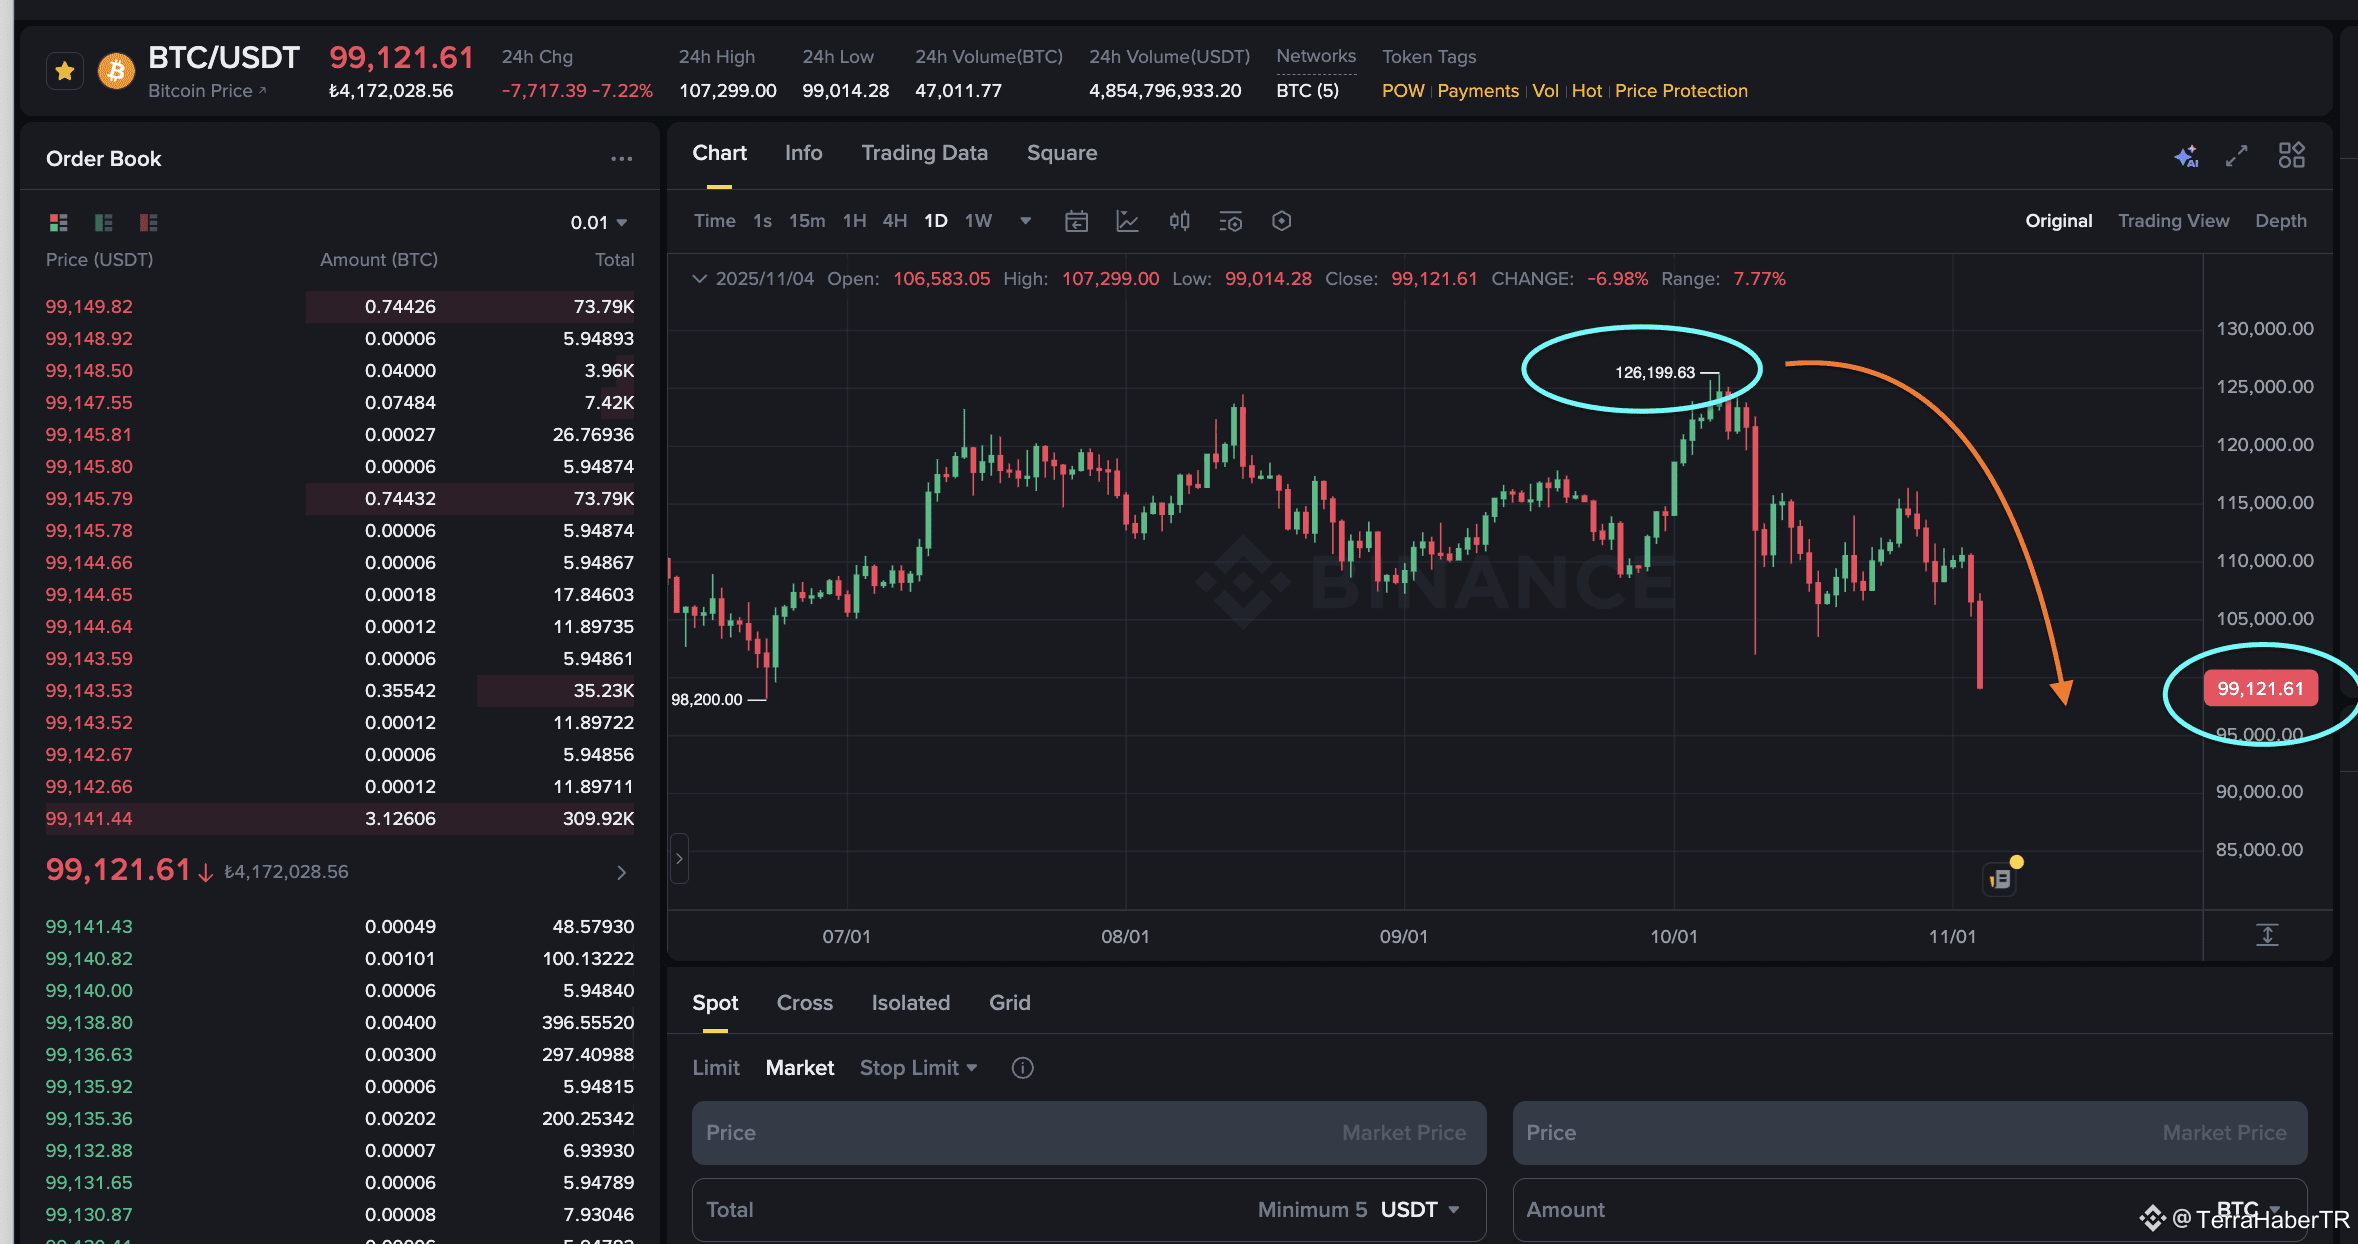Viewport: 2358px width, 1244px height.
Task: Open the 0.01 price precision dropdown
Action: click(x=599, y=222)
